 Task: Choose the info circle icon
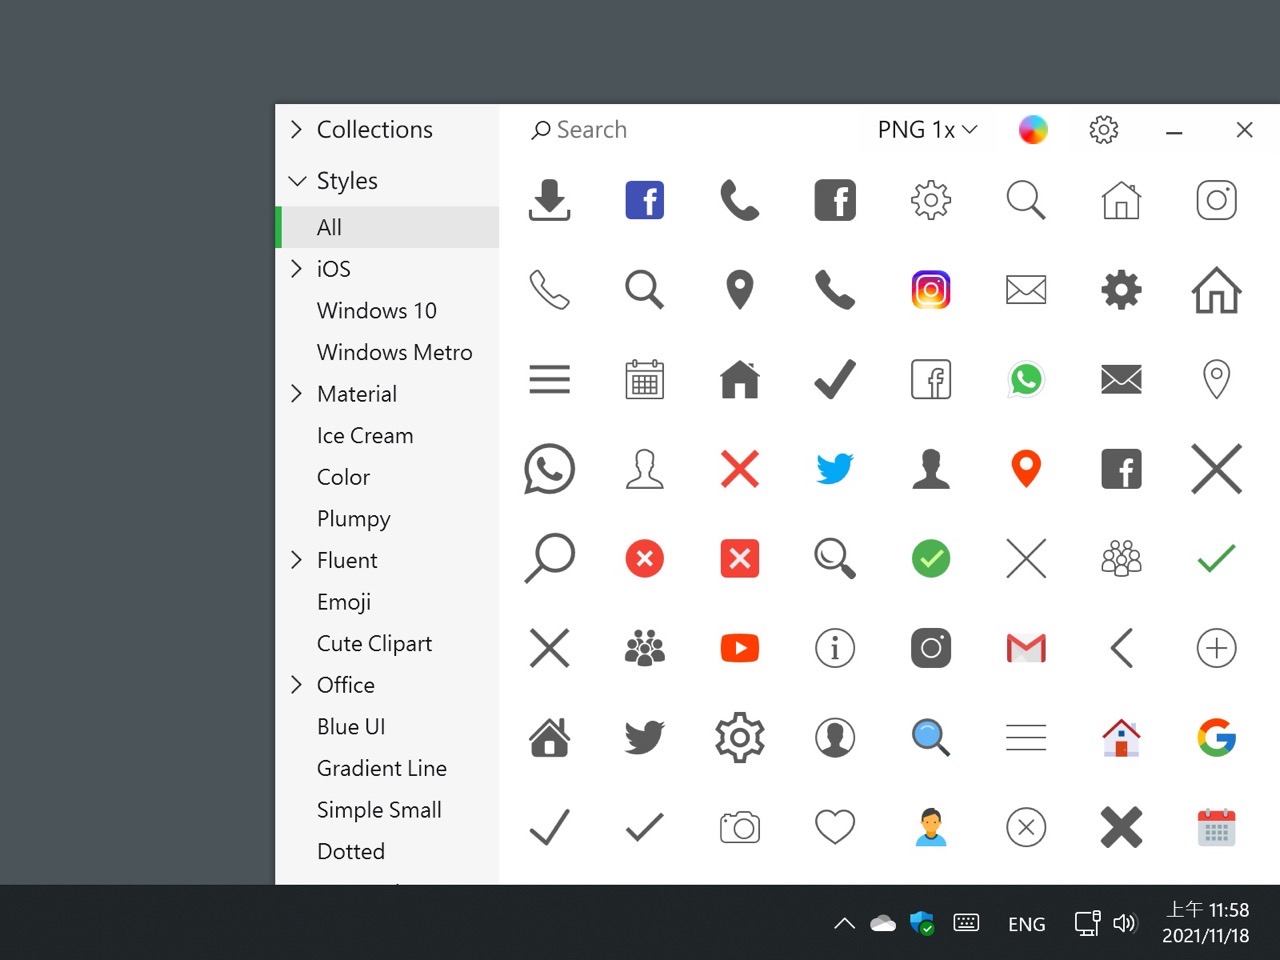(x=835, y=648)
